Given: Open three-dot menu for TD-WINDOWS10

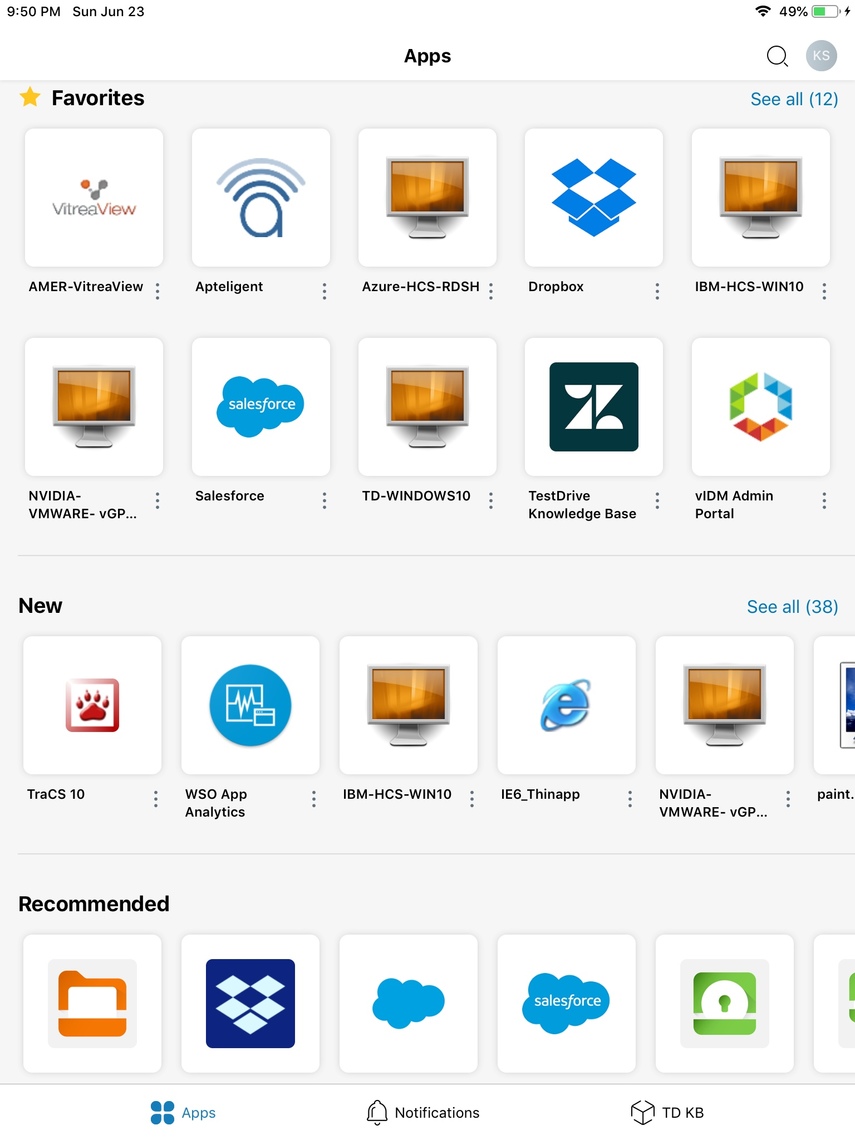Looking at the screenshot, I should pos(491,500).
